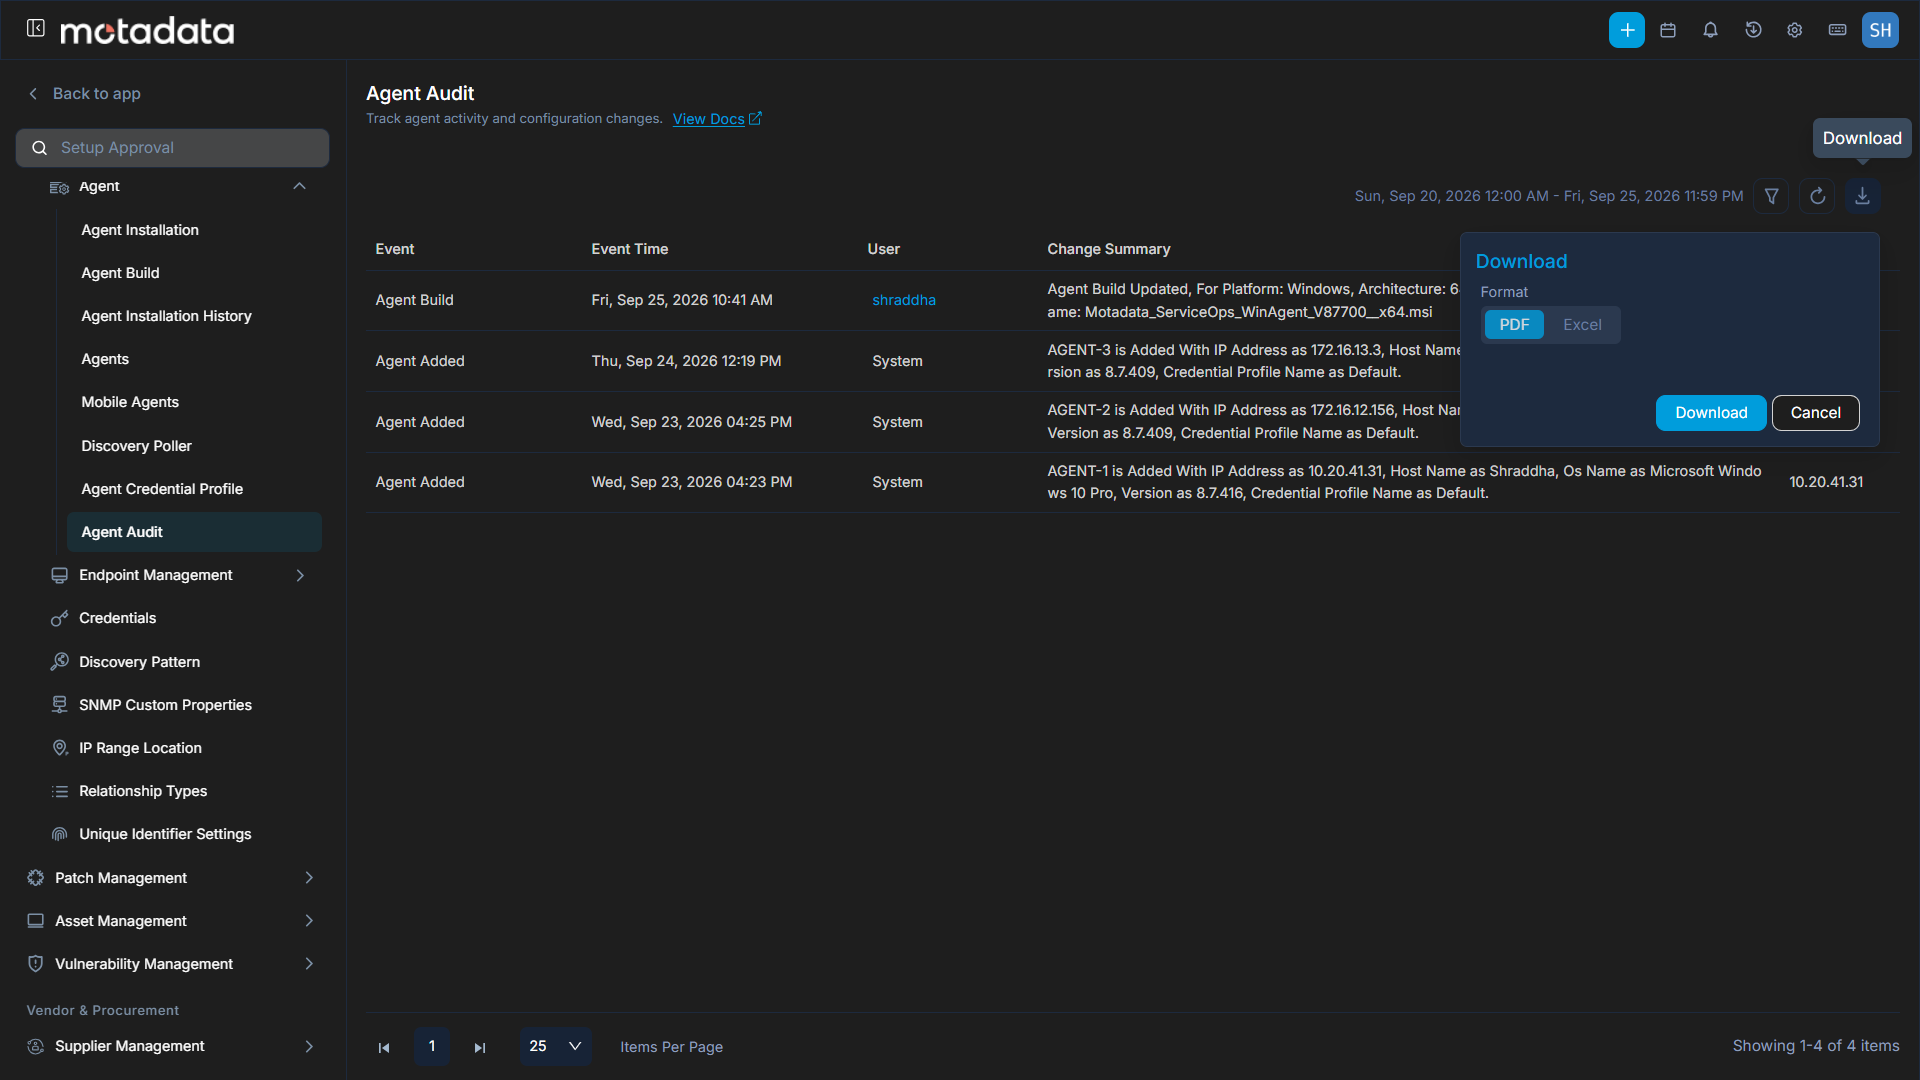Open the items per page dropdown
Image resolution: width=1920 pixels, height=1080 pixels.
click(x=556, y=1047)
